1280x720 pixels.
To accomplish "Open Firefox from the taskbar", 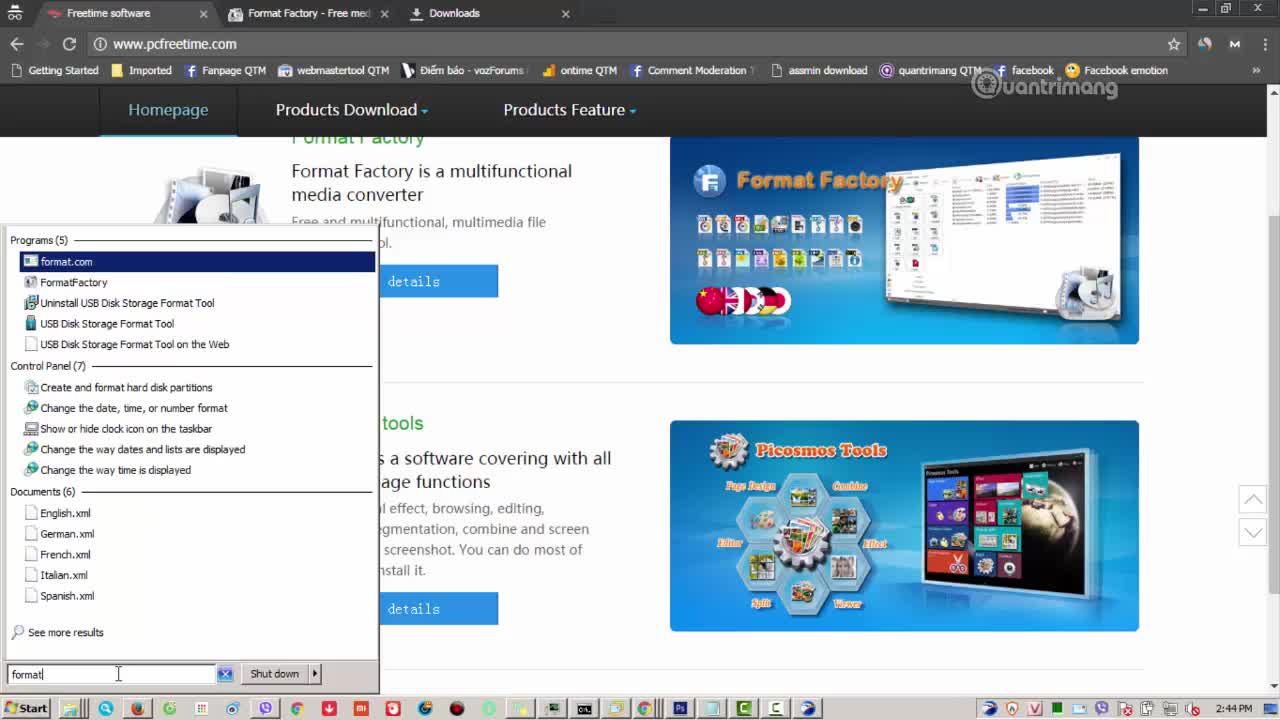I will (137, 708).
